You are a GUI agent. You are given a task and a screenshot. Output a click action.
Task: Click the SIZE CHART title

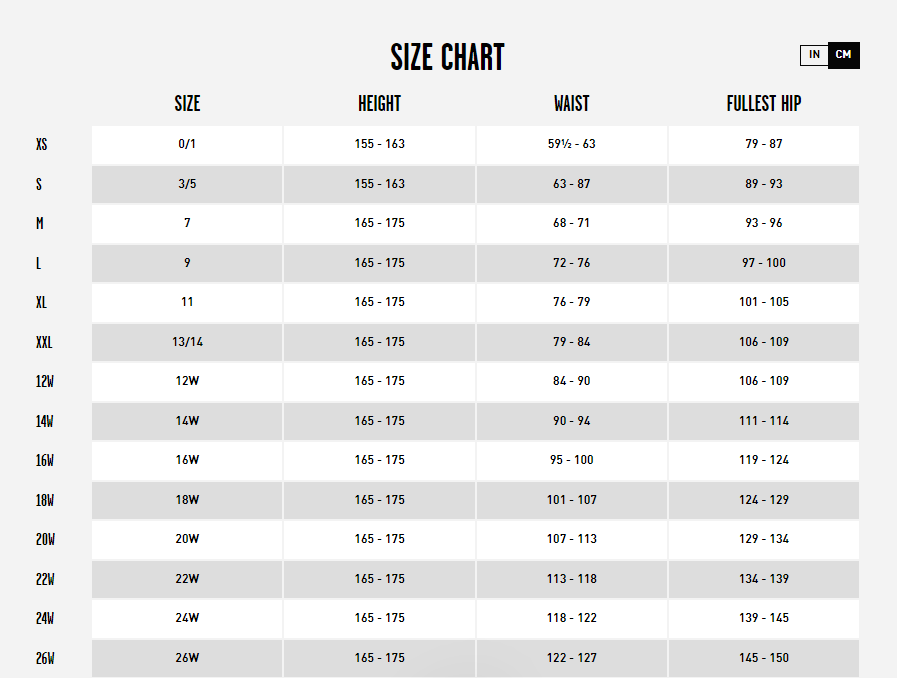coord(447,57)
